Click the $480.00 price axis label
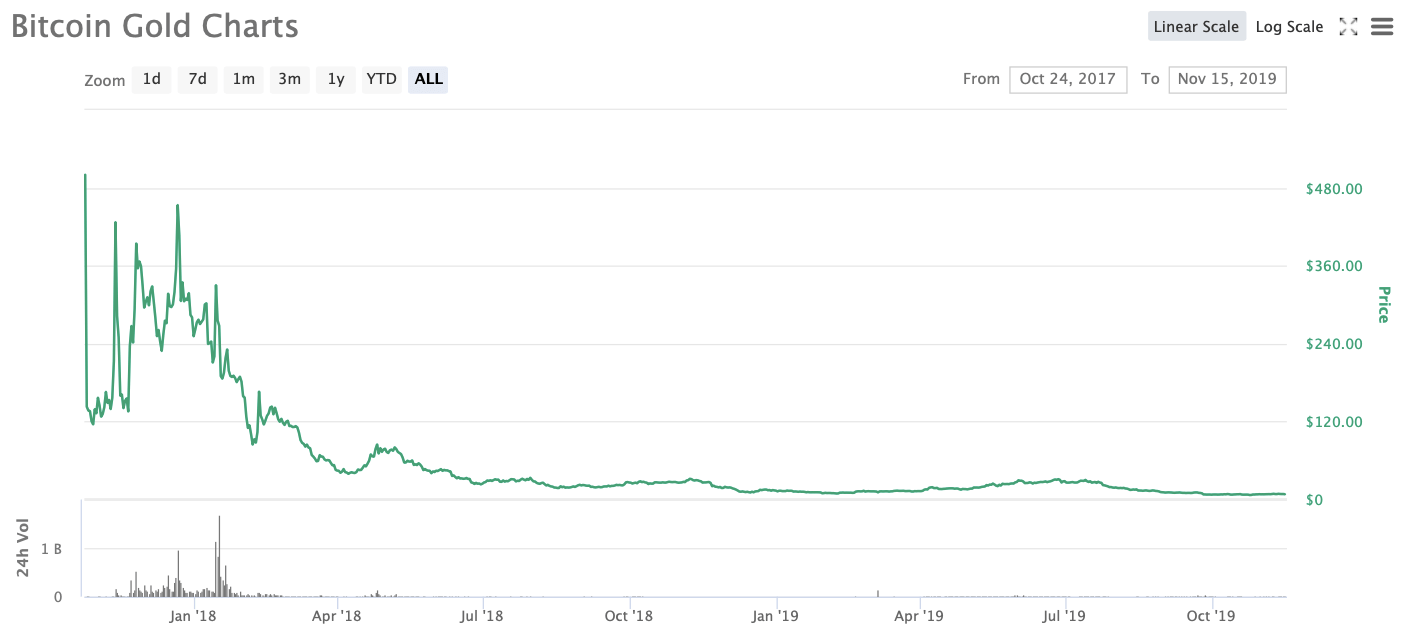Image resolution: width=1407 pixels, height=637 pixels. (1334, 188)
